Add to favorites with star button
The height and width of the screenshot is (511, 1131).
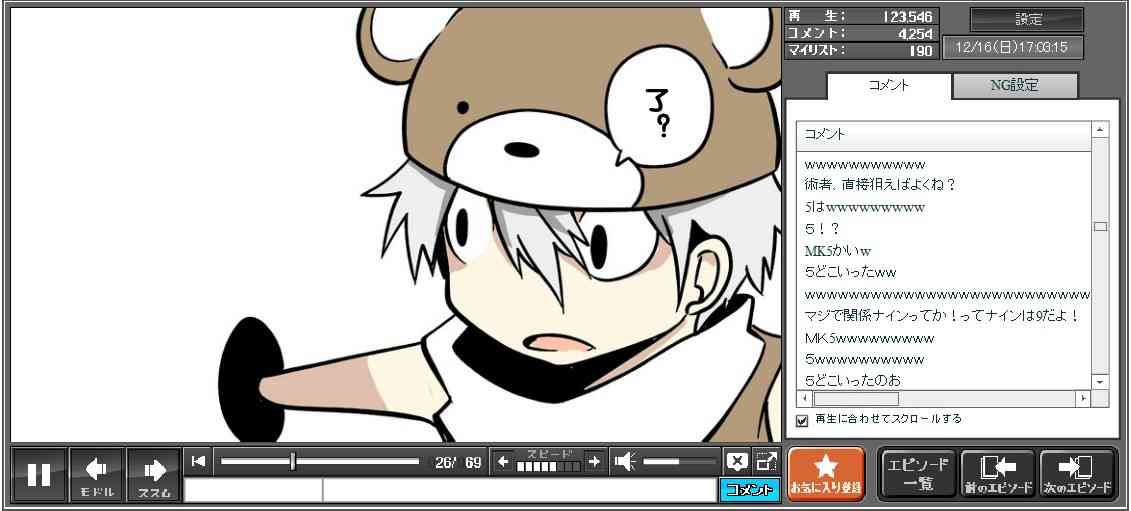point(825,473)
